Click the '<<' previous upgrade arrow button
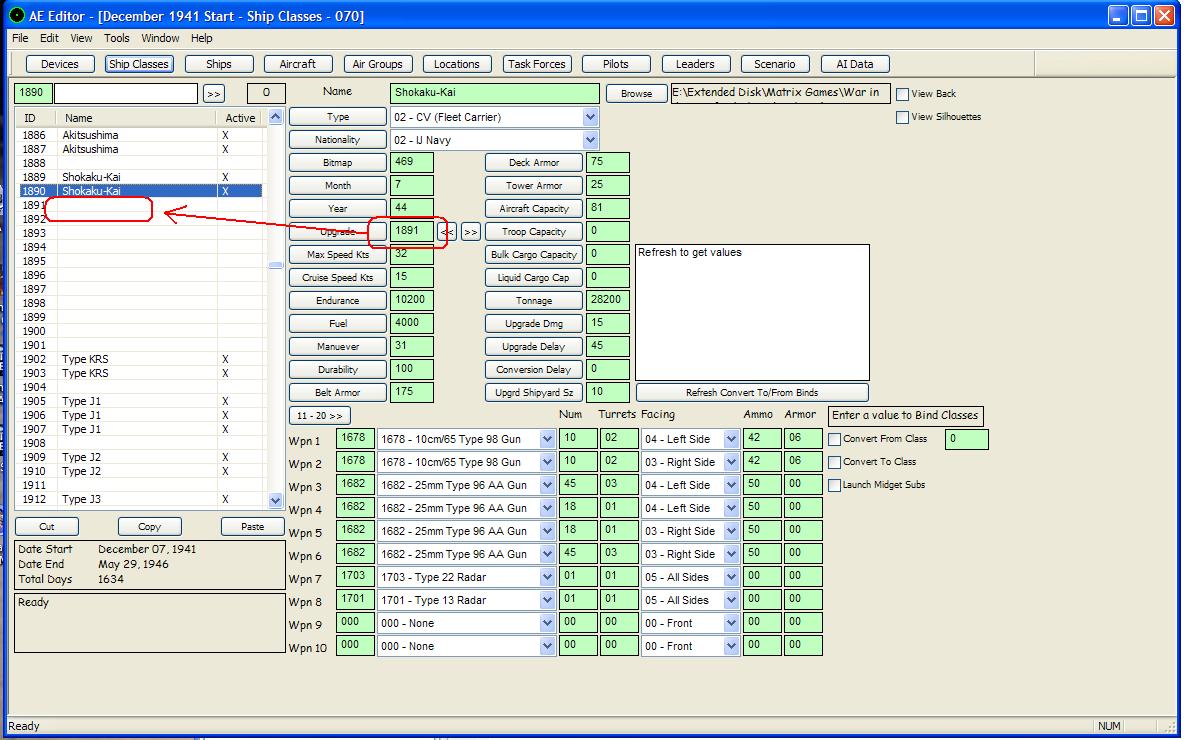Screen dimensions: 1185x740 pos(447,232)
